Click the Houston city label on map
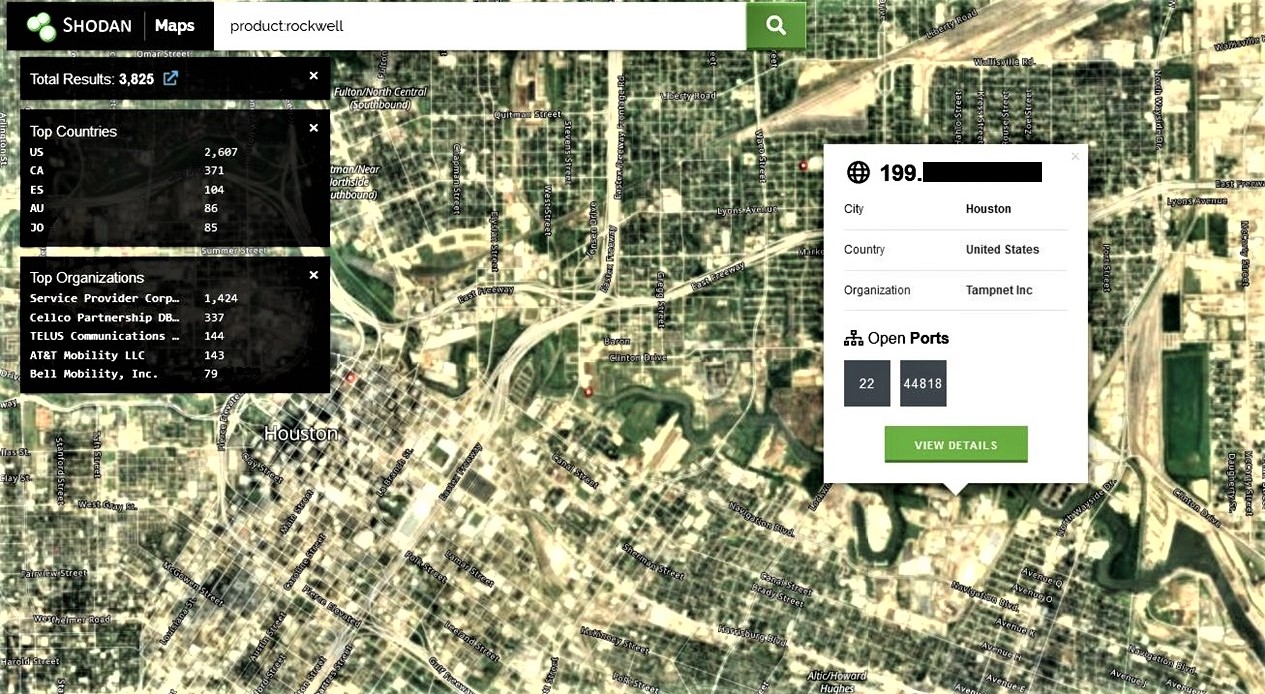 301,434
